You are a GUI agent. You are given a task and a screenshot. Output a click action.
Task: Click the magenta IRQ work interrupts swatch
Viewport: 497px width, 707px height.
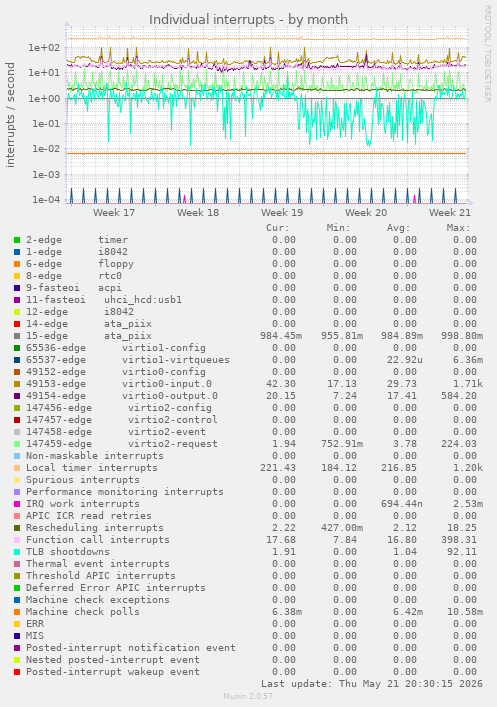click(17, 504)
